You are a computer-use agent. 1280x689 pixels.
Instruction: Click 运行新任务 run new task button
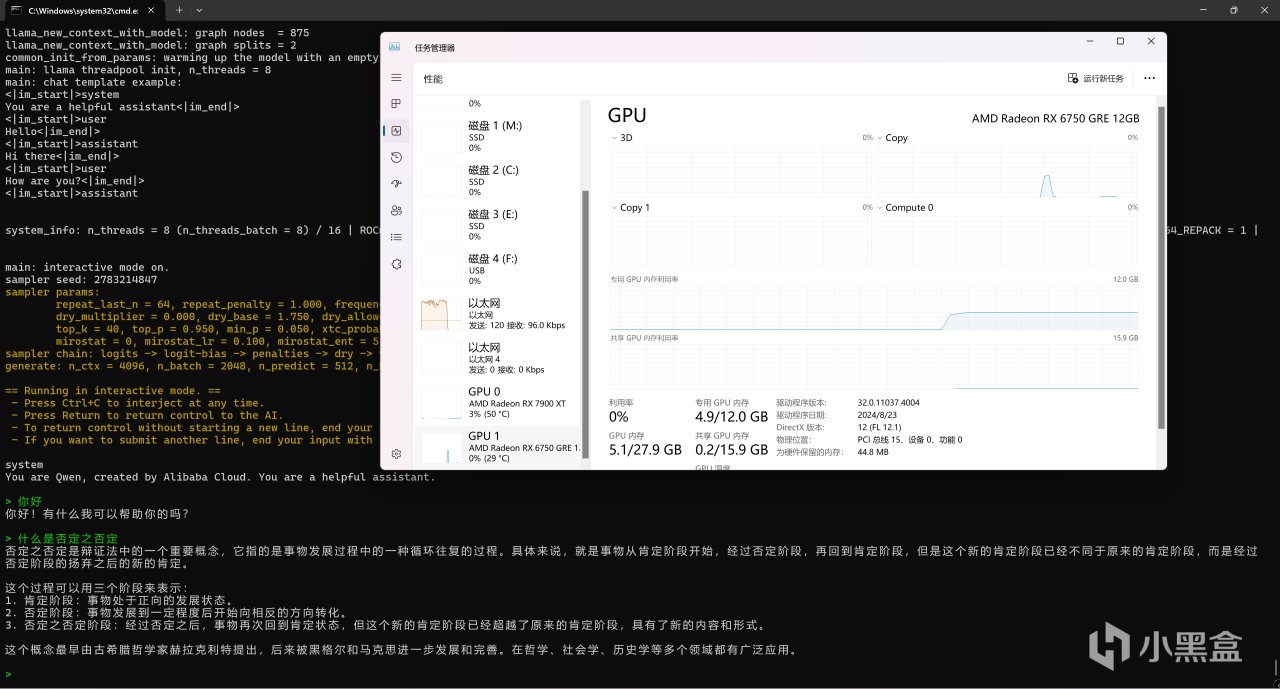click(x=1095, y=78)
